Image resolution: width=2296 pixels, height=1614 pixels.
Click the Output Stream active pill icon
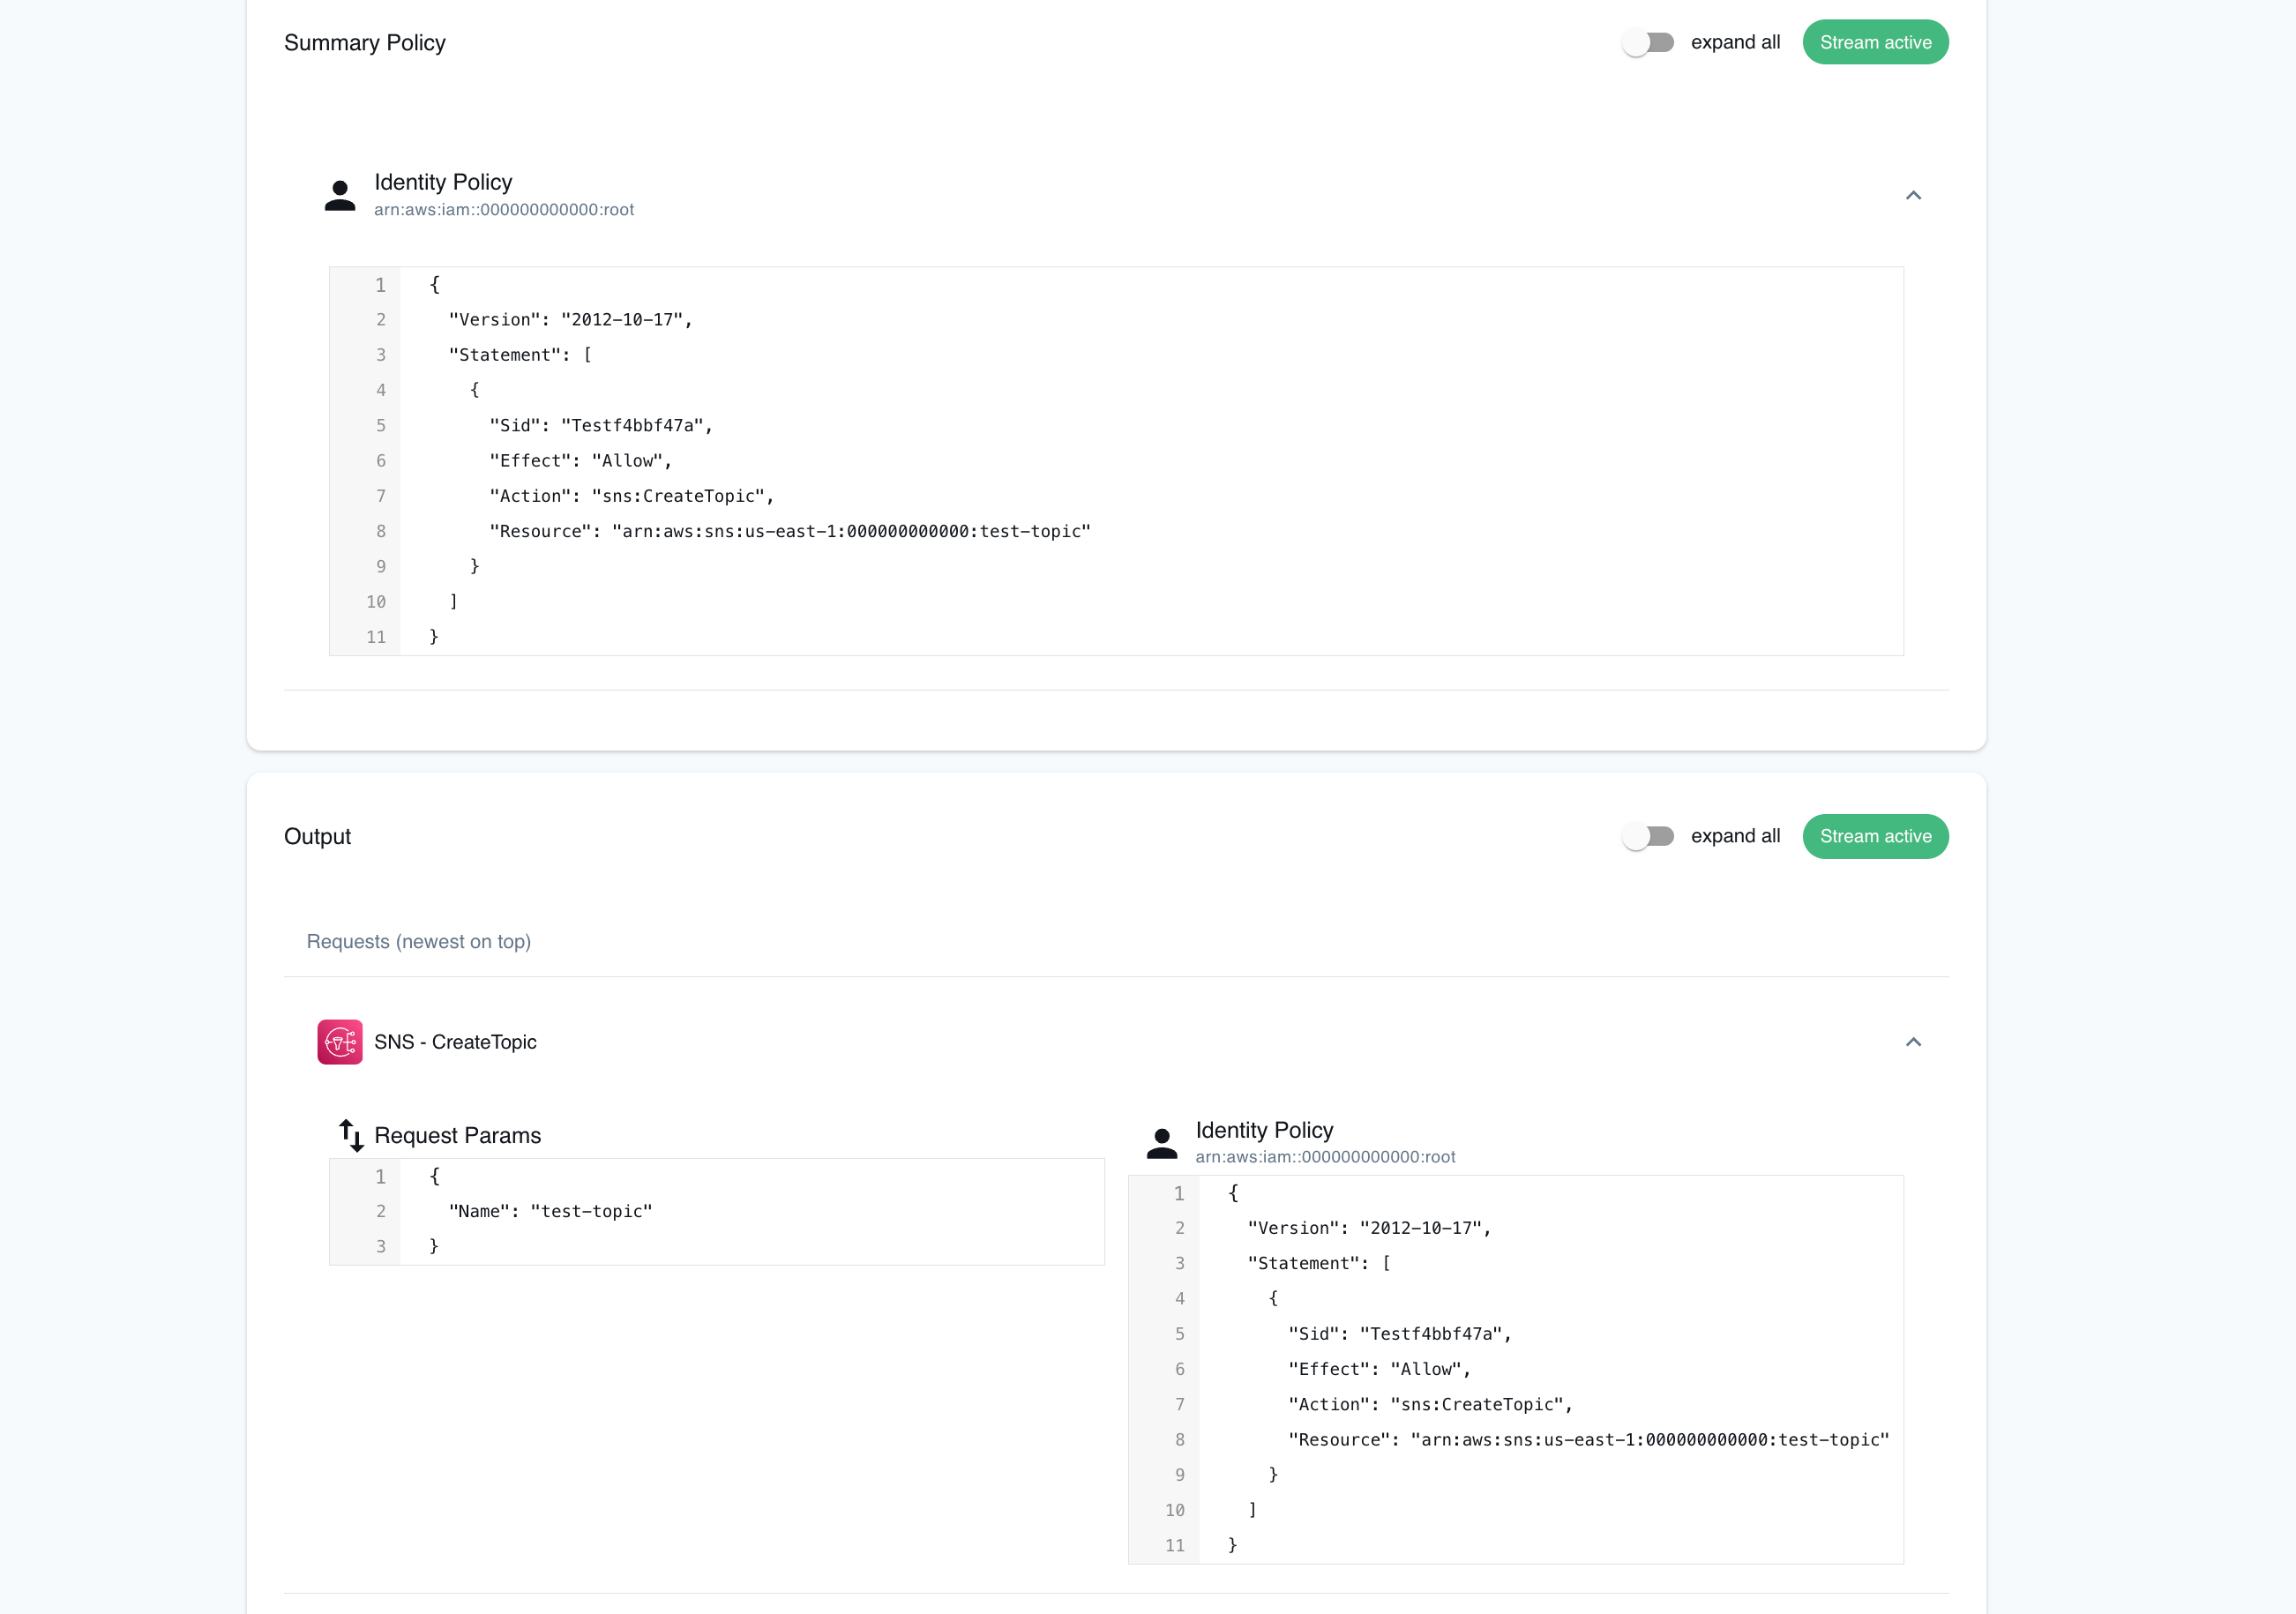pyautogui.click(x=1876, y=836)
